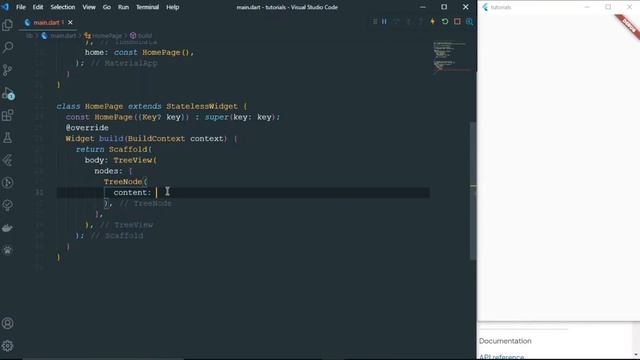Click the VS Code logo icon
Screen dimensions: 640x360
point(5,7)
